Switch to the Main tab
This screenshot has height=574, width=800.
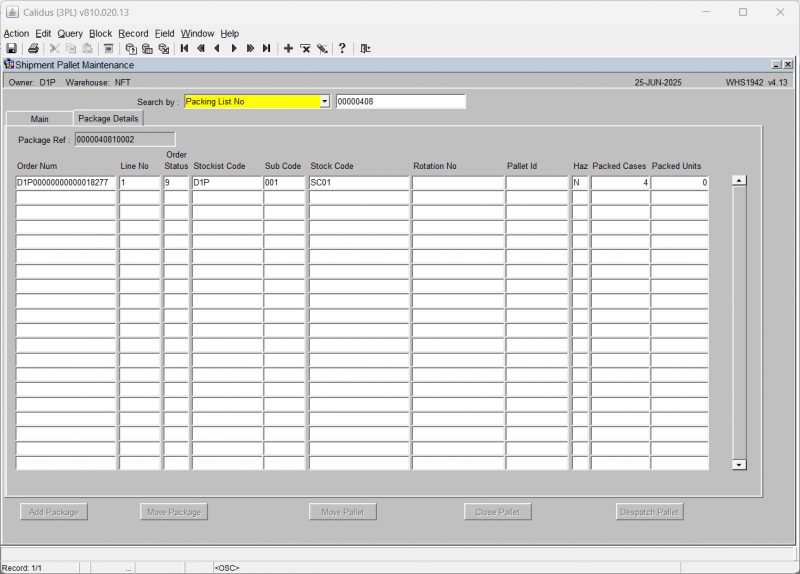39,119
